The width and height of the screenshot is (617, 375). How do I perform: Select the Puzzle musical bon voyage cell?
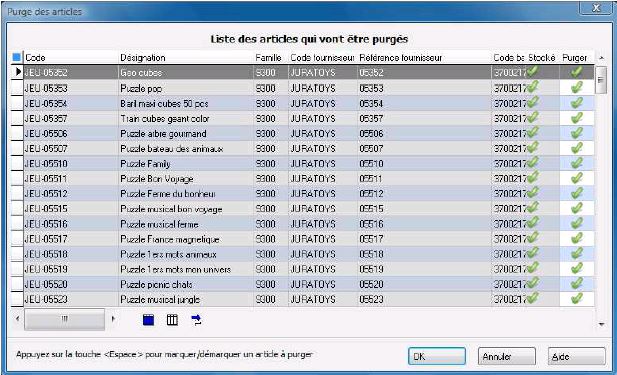186,209
